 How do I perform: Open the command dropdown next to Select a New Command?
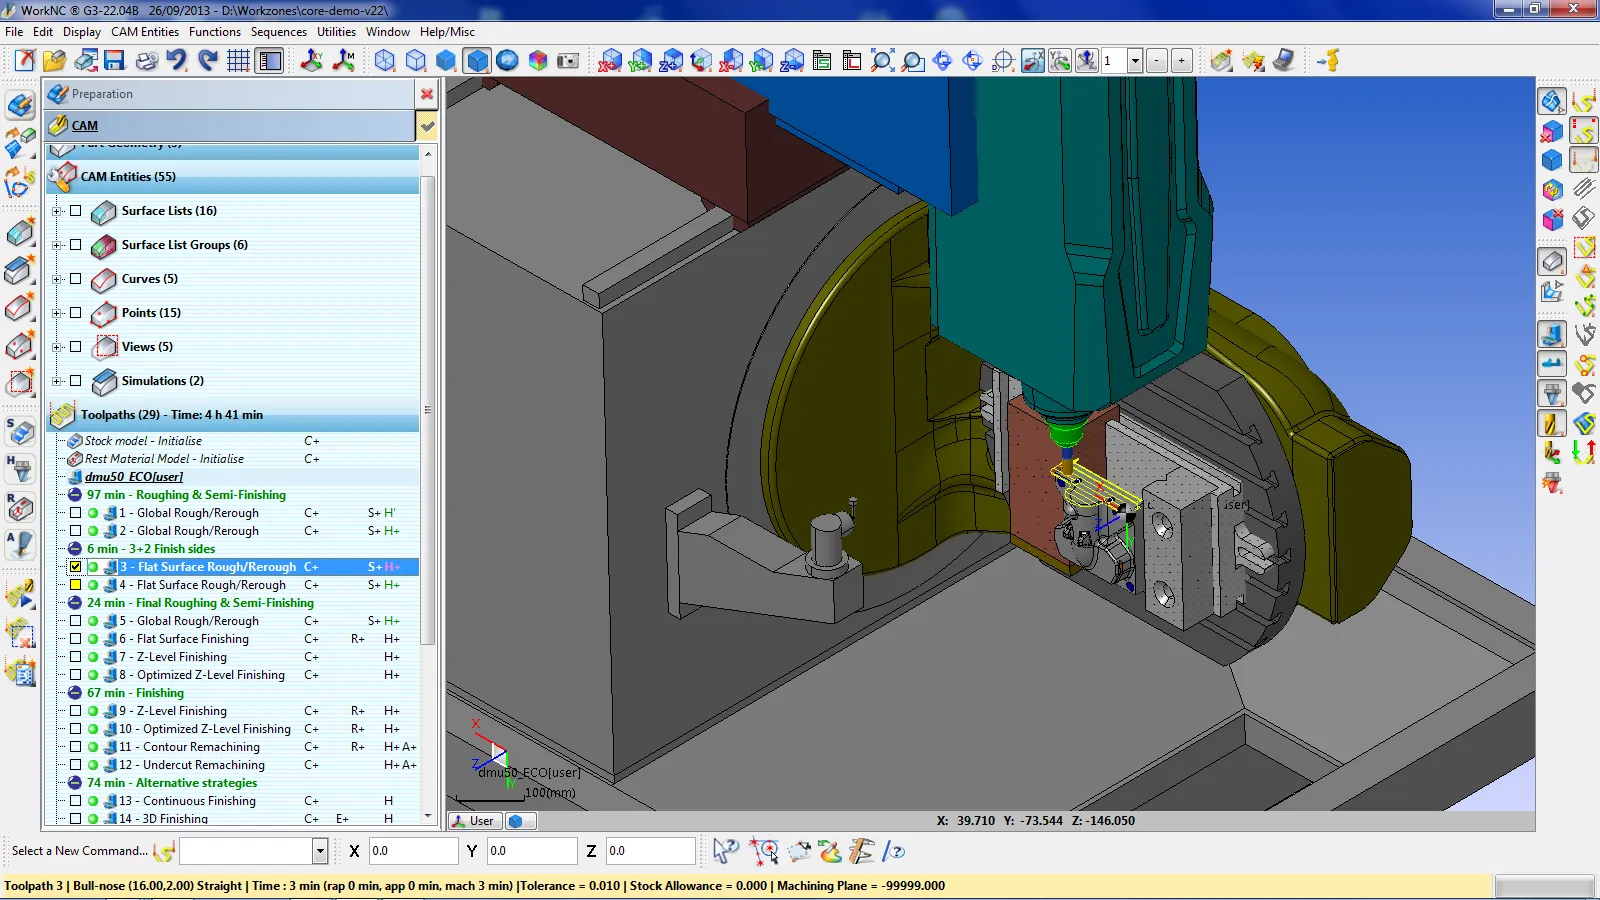click(x=319, y=851)
